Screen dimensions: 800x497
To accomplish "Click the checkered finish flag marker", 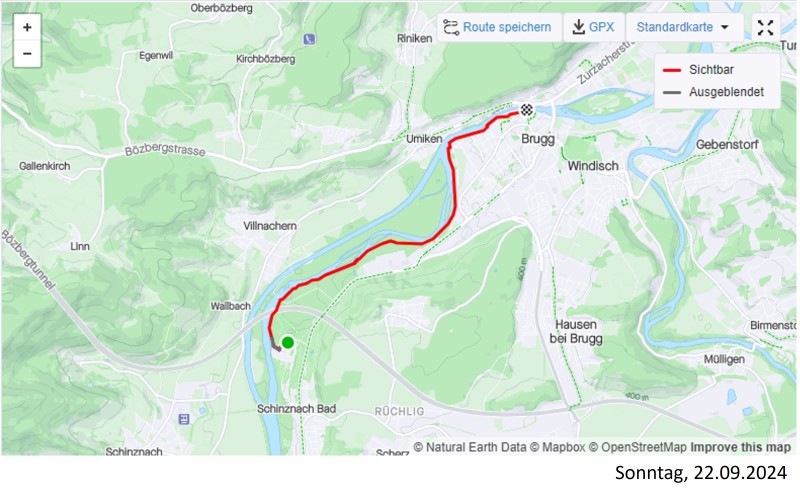I will 527,109.
